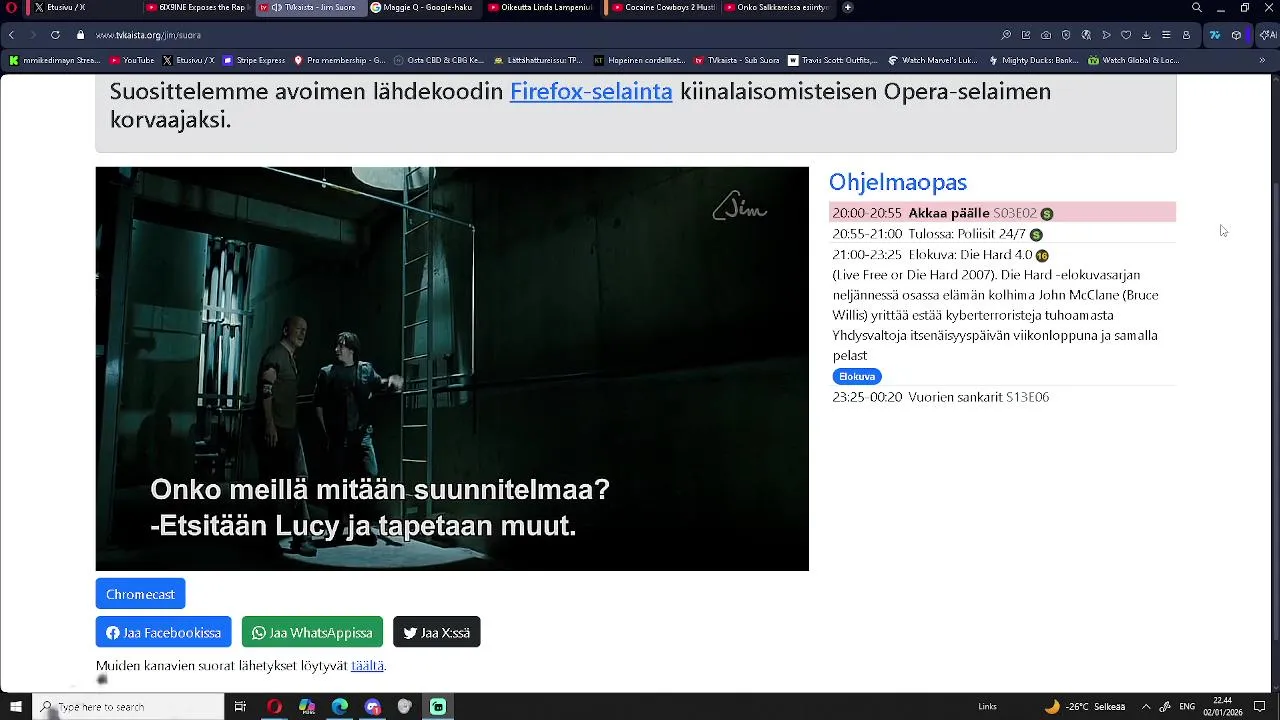Open the Ohjelmaopas heading link
This screenshot has width=1280, height=720.
pos(898,182)
